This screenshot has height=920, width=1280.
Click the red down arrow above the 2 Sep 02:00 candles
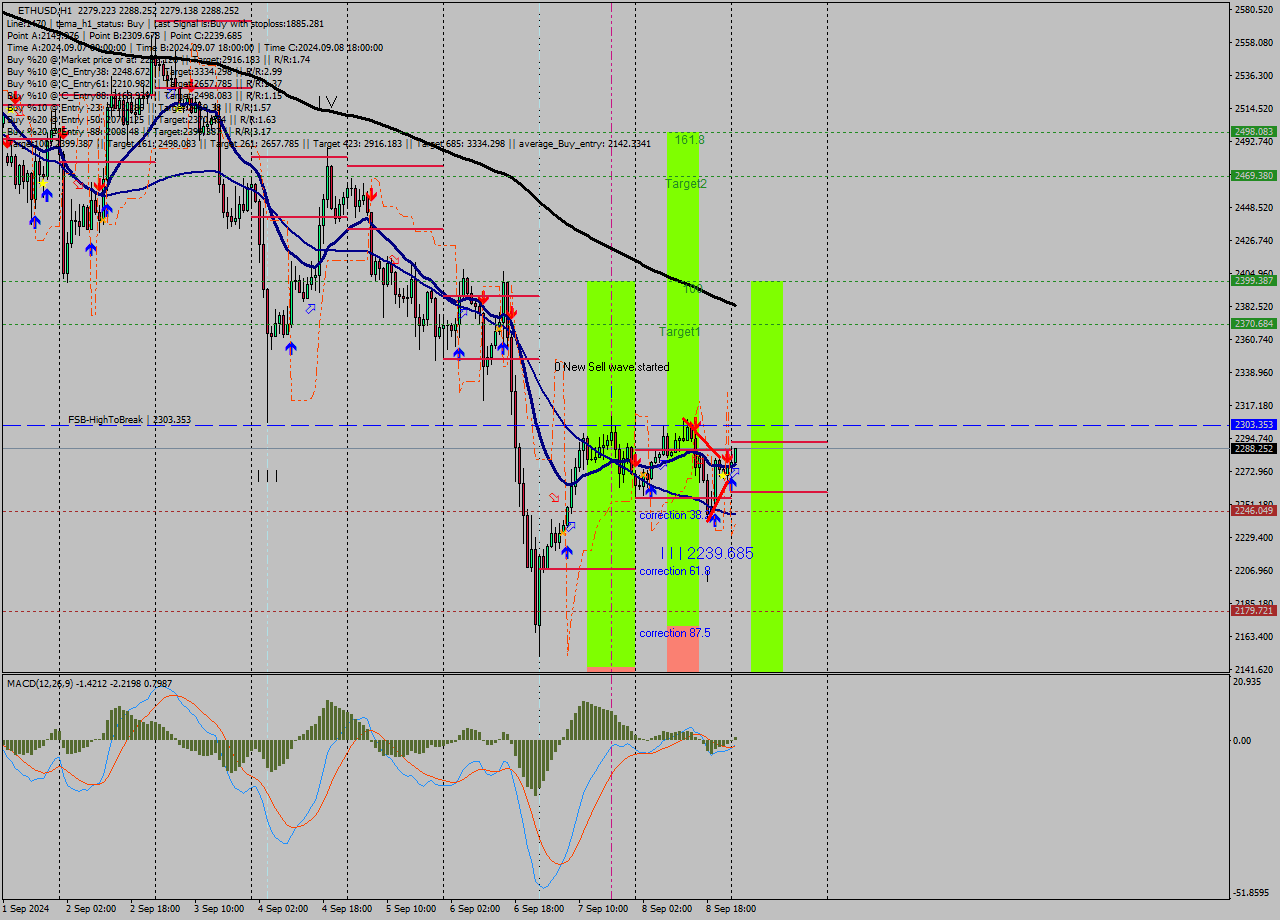[x=99, y=185]
